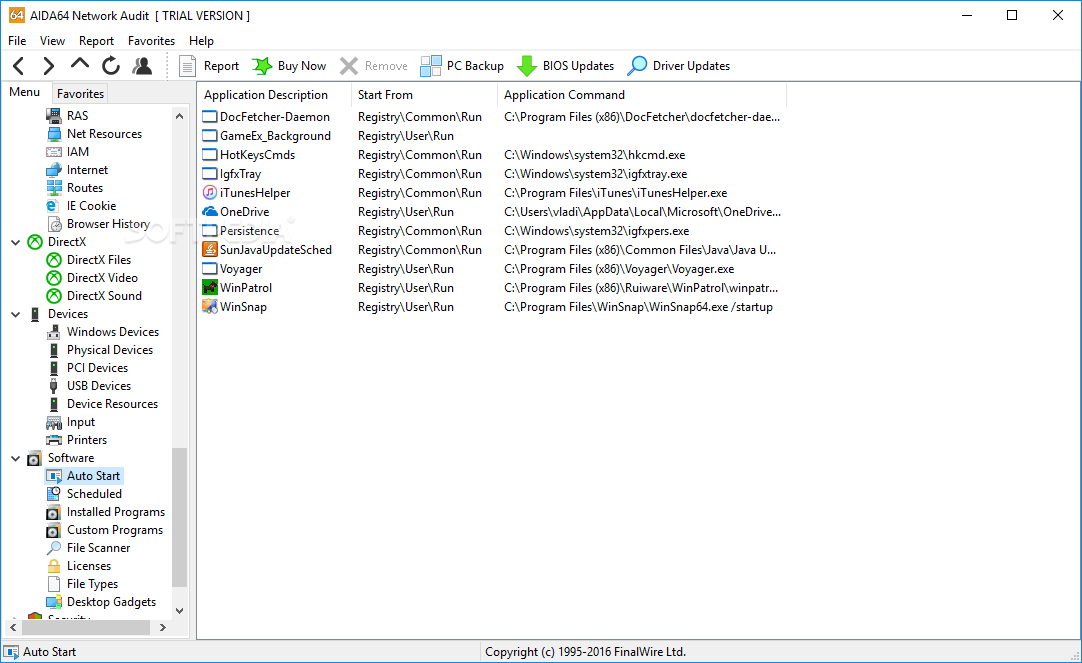Screen dimensions: 1082x663
Task: Open Windows Devices page
Action: pos(112,332)
